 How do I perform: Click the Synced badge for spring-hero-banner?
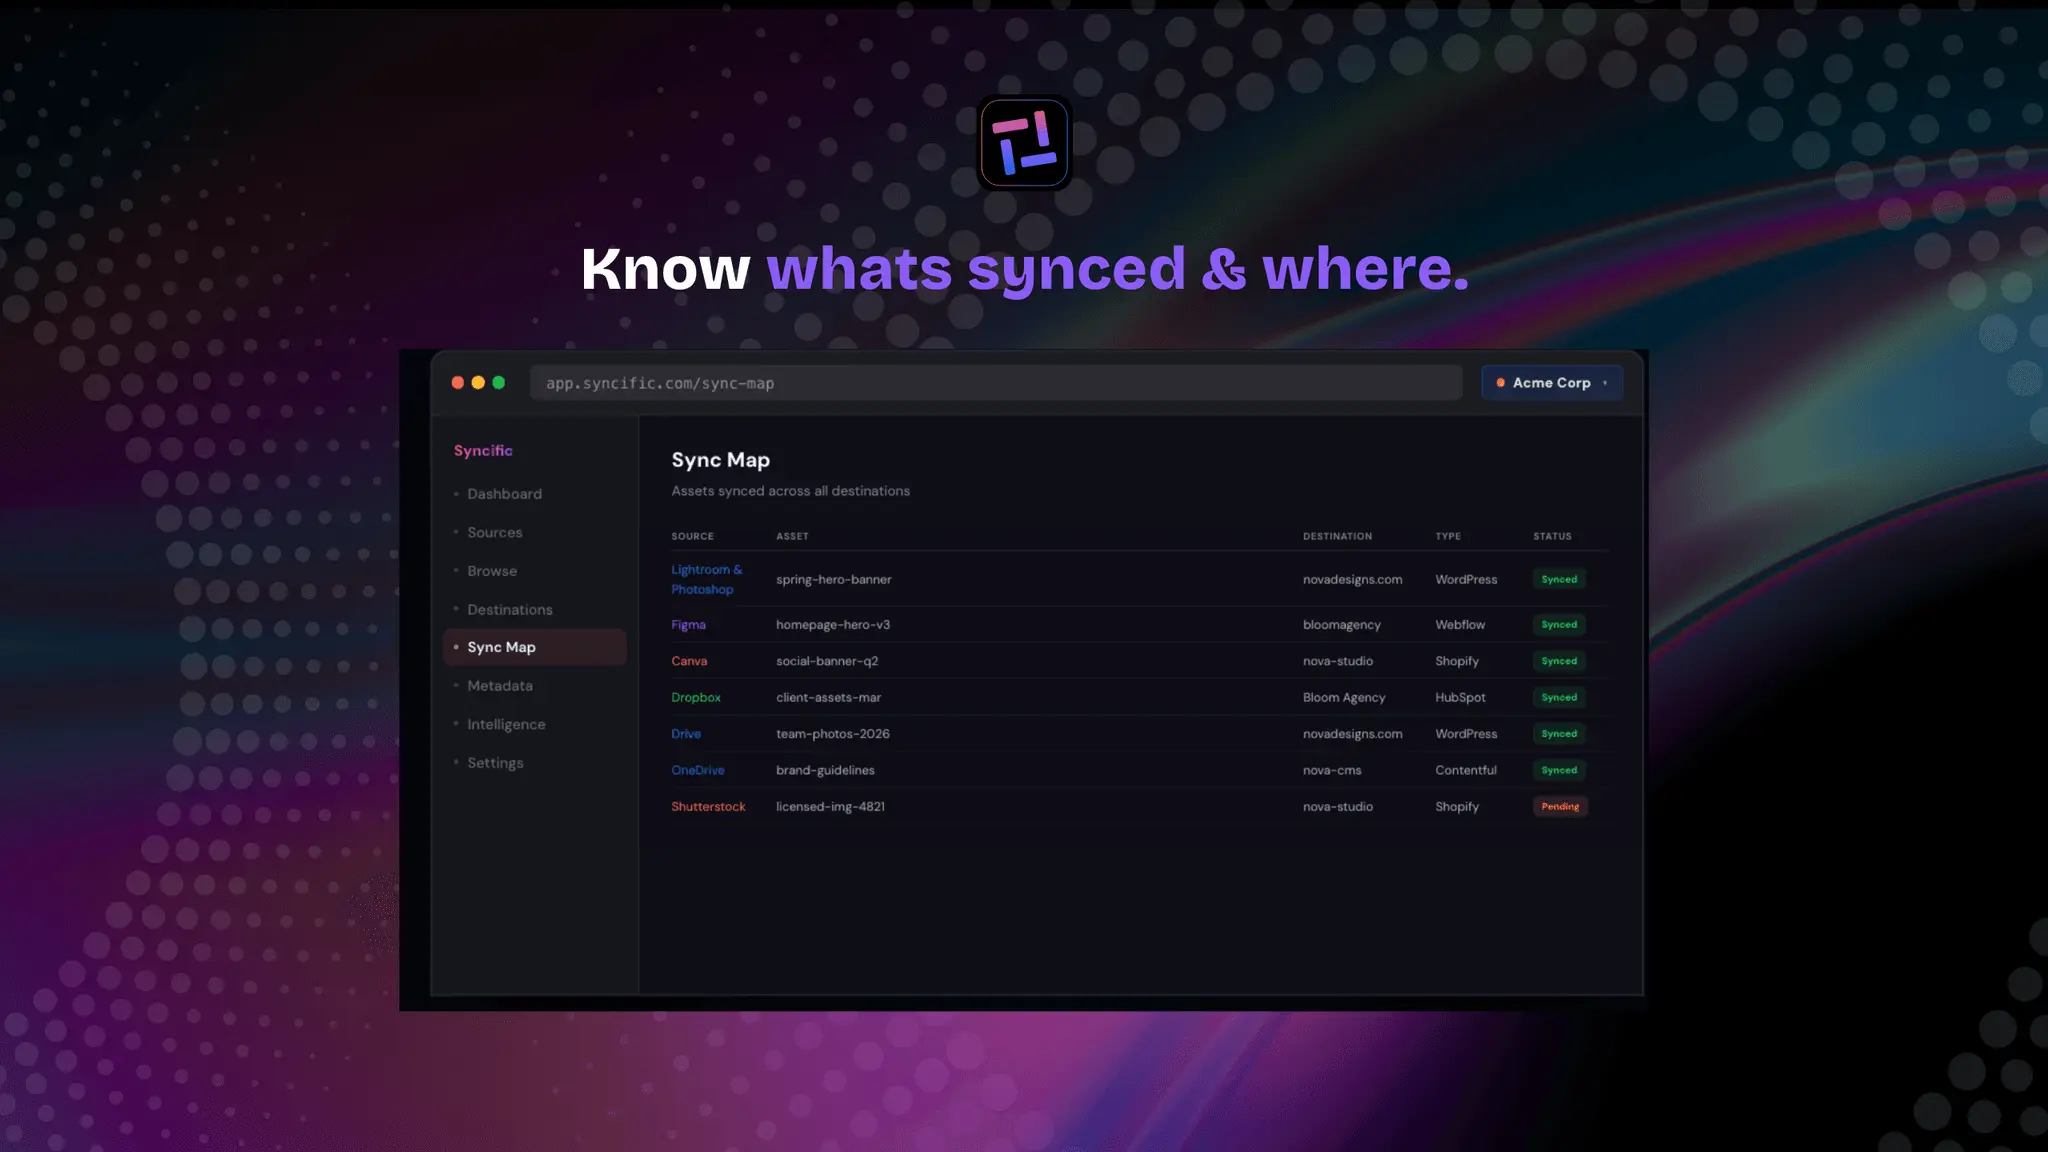click(1559, 580)
